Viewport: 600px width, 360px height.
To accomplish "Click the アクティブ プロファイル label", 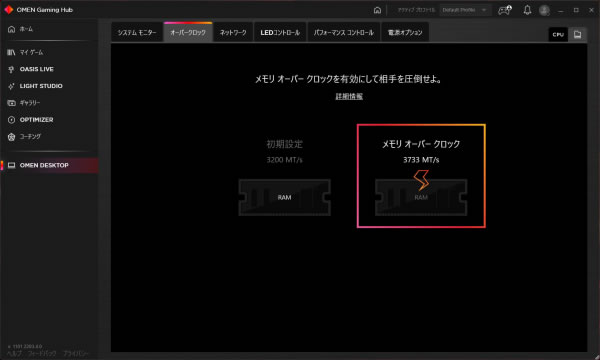I will pos(416,10).
